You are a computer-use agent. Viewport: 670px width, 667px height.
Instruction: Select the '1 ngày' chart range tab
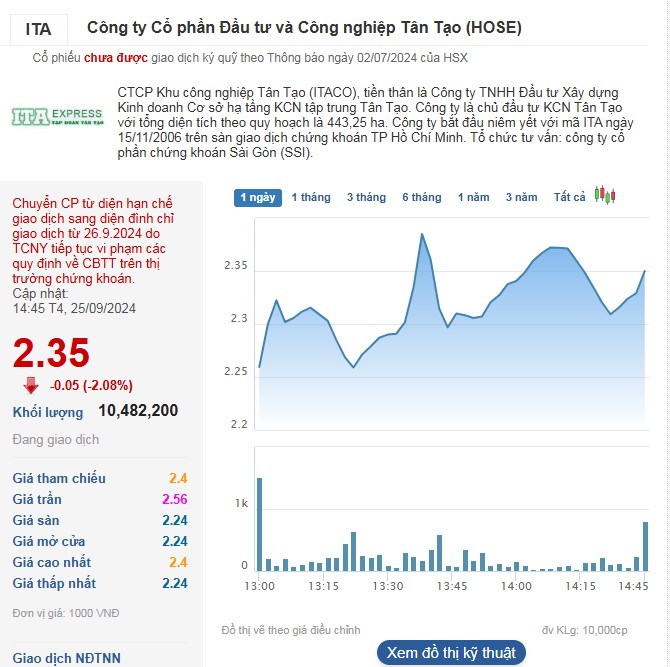[x=258, y=197]
